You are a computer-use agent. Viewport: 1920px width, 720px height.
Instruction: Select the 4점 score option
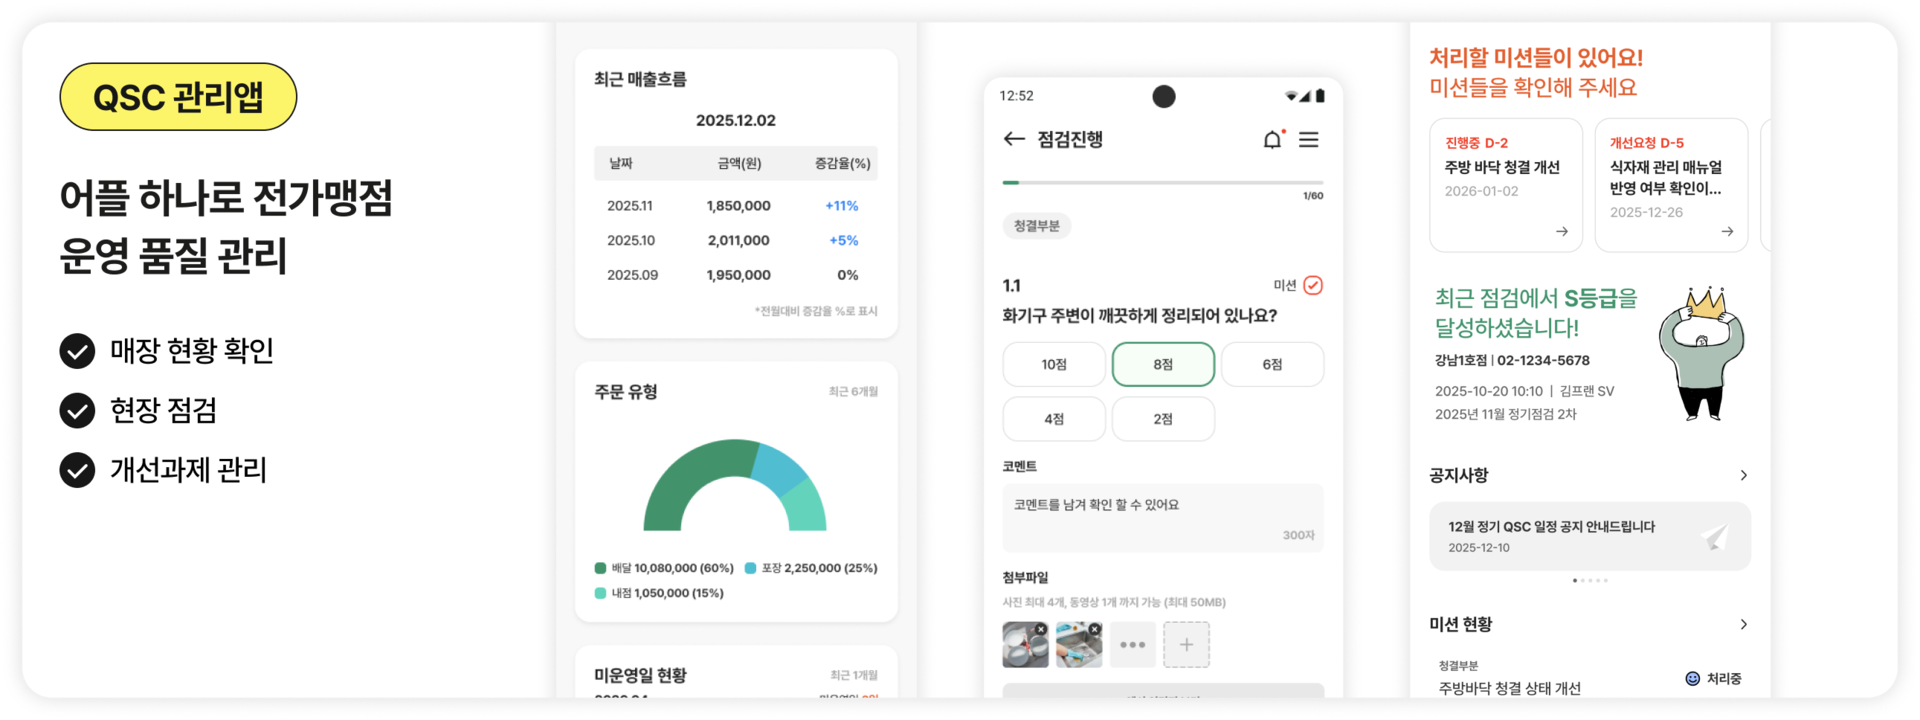(1054, 419)
